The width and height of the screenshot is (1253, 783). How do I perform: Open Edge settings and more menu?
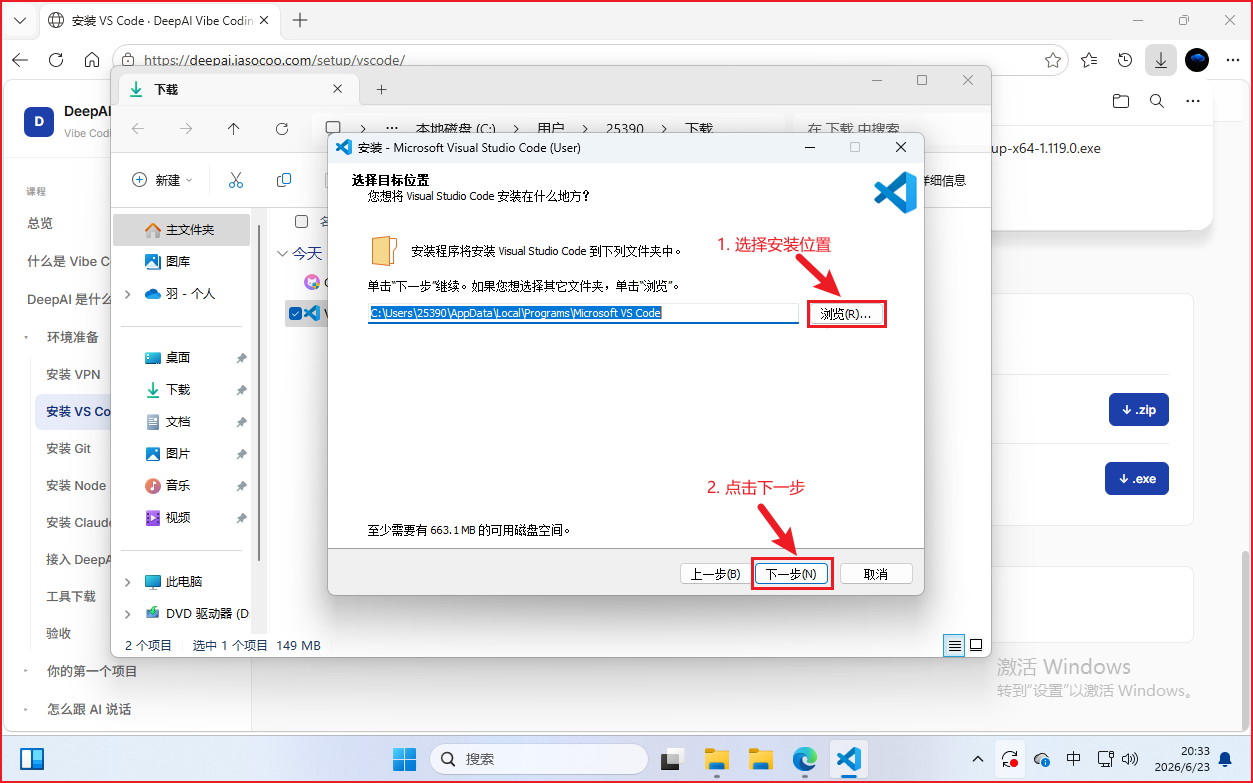[x=1232, y=60]
